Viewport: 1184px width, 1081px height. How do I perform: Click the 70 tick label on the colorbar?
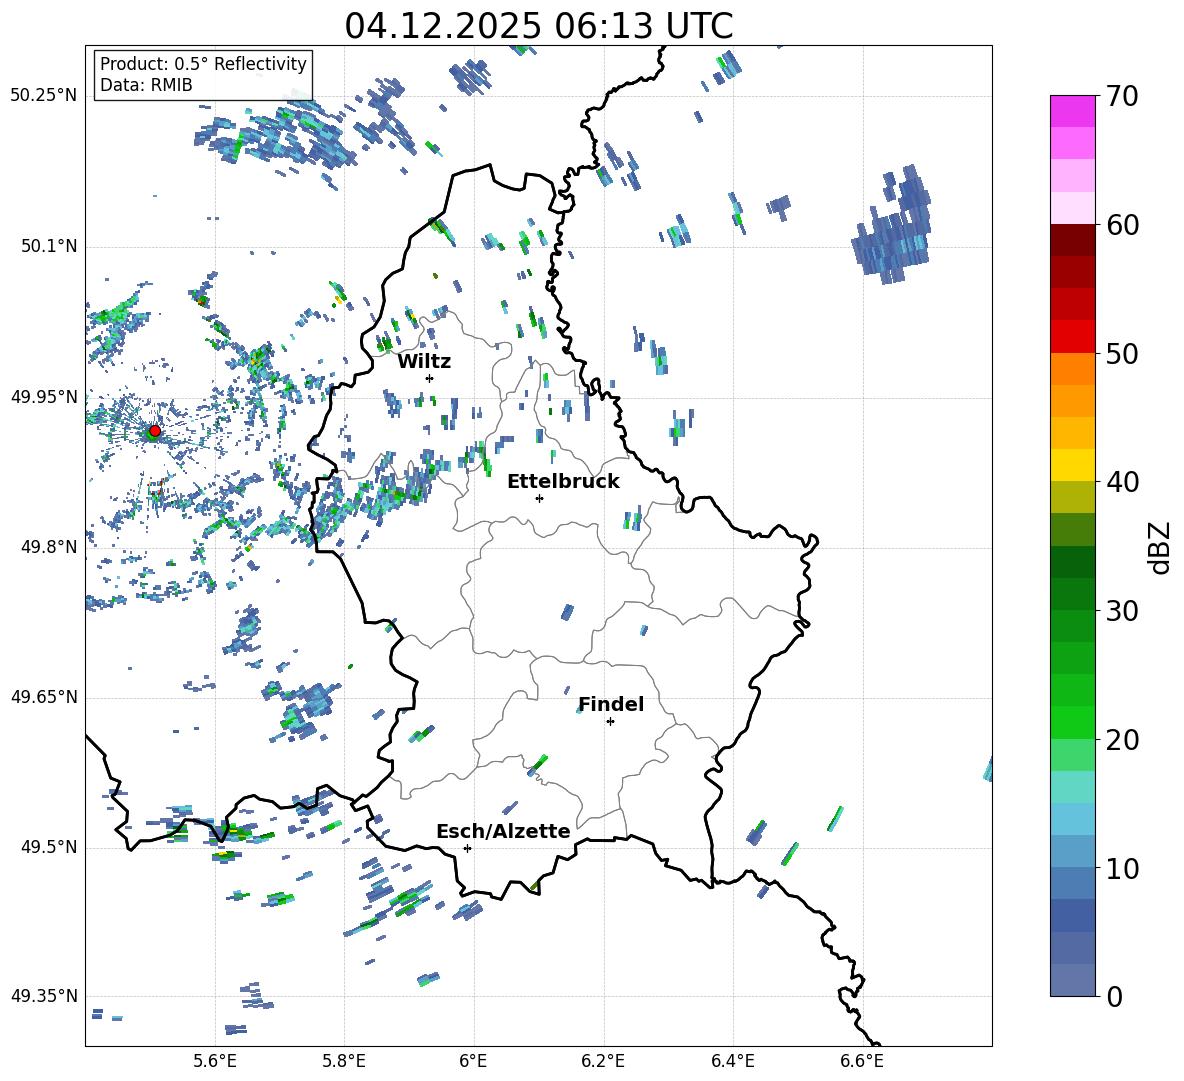[x=1122, y=97]
